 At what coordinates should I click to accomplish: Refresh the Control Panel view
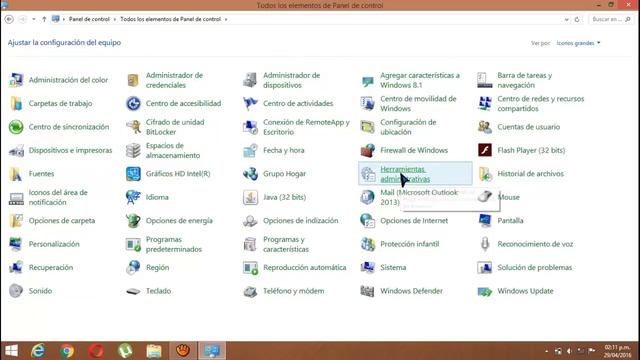tap(577, 19)
